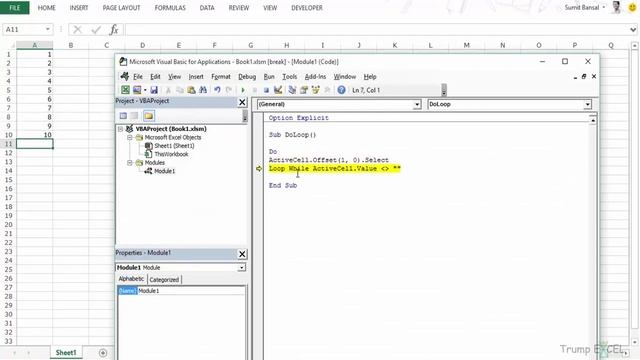The image size is (640, 360).
Task: Select cell A10 containing 10
Action: pyautogui.click(x=35, y=135)
